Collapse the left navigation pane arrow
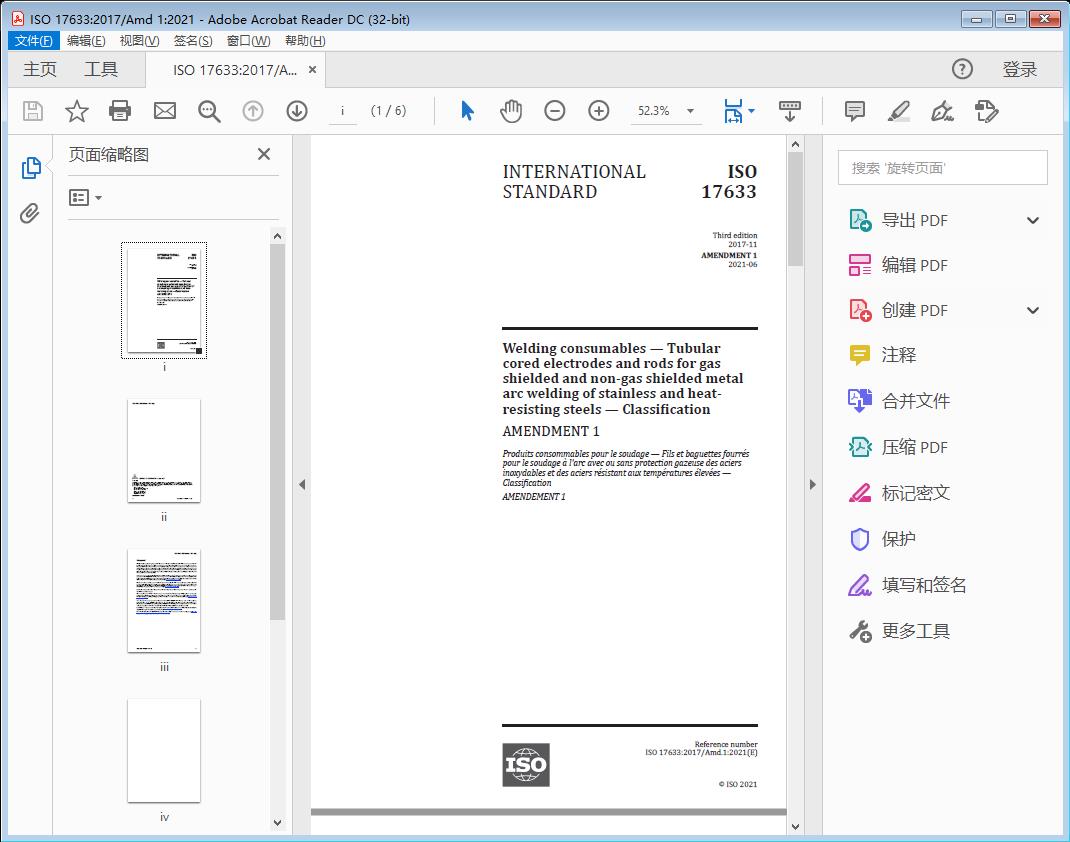 click(302, 485)
